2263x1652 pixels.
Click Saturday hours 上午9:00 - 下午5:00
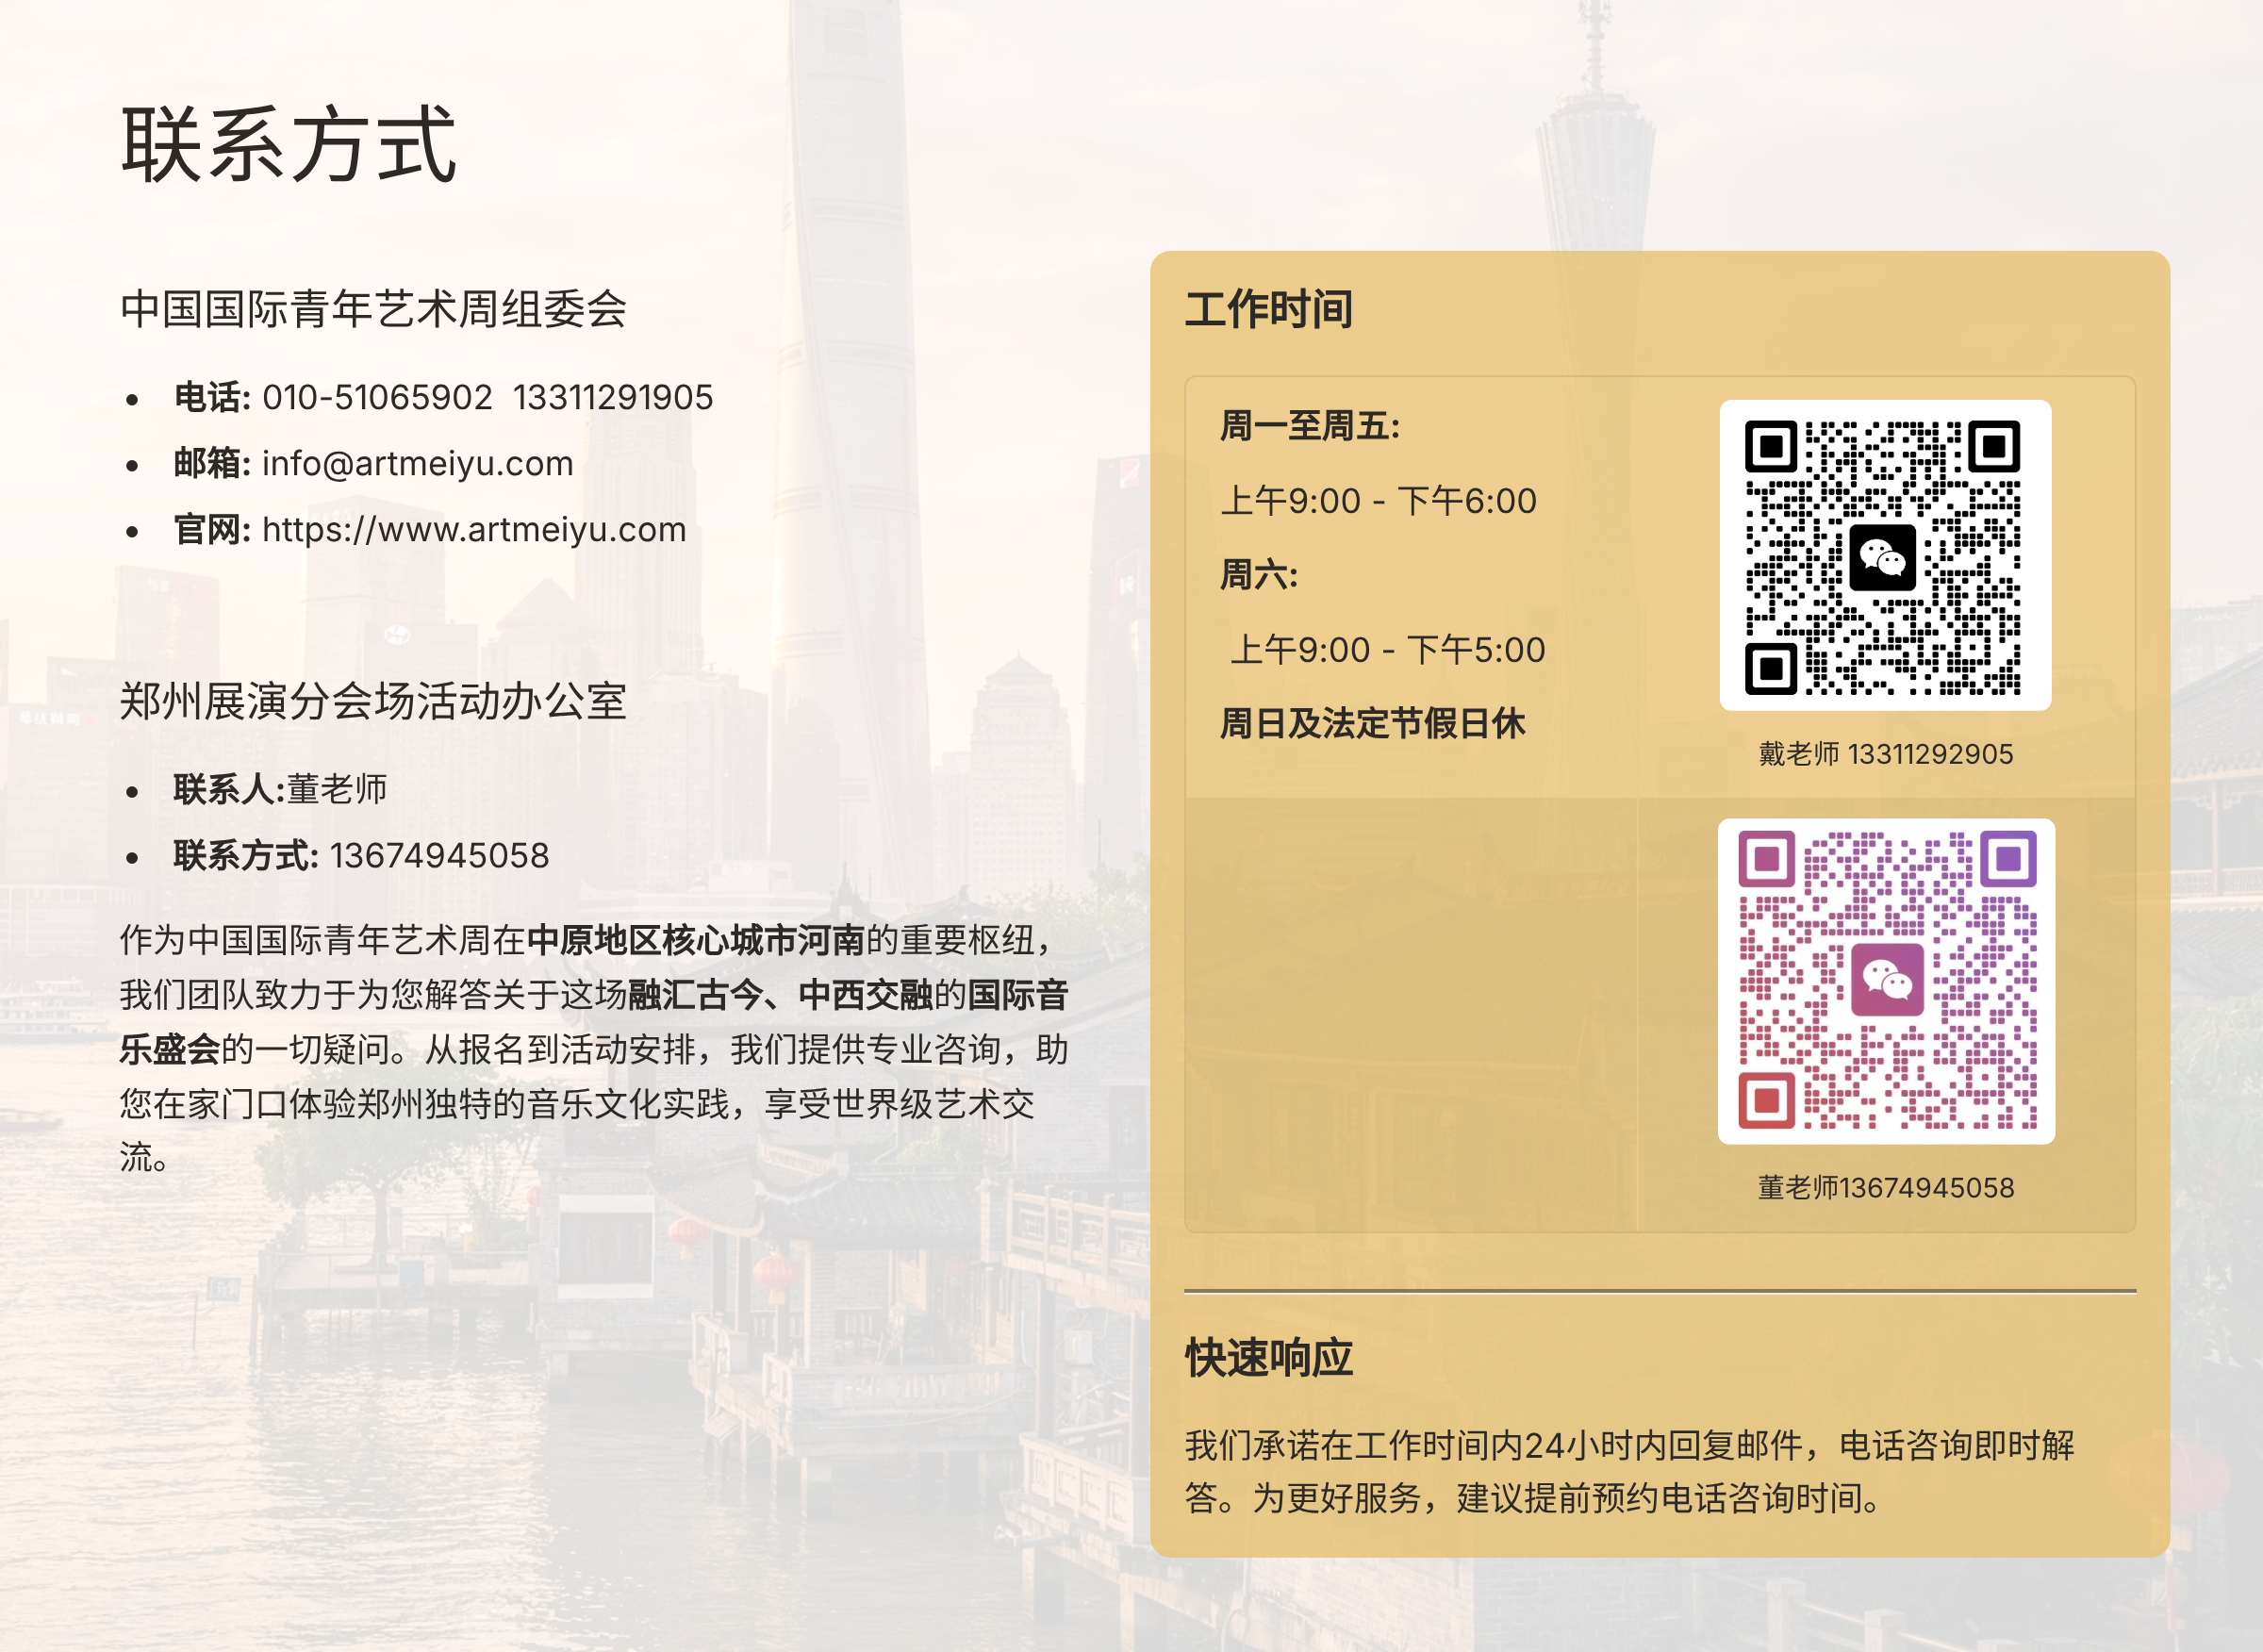click(1387, 649)
